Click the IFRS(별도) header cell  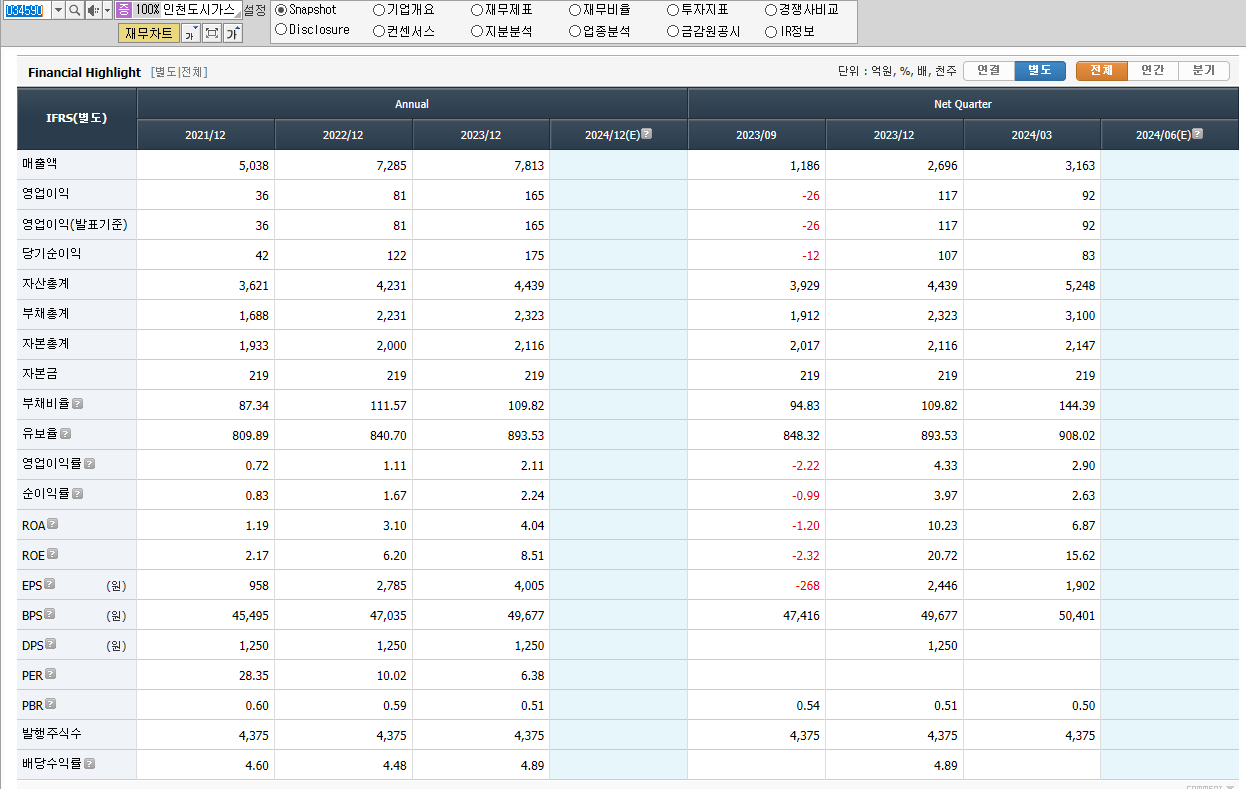(x=77, y=118)
